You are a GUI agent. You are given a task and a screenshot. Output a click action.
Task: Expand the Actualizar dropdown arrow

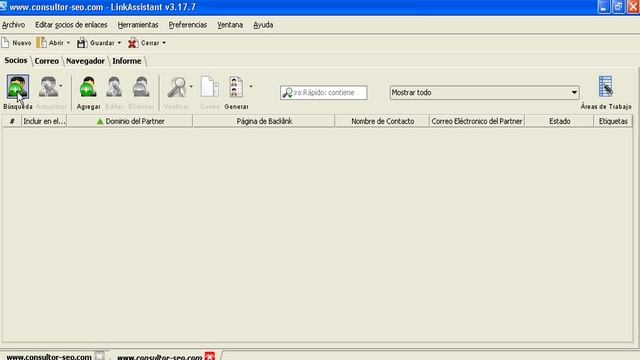pyautogui.click(x=61, y=86)
